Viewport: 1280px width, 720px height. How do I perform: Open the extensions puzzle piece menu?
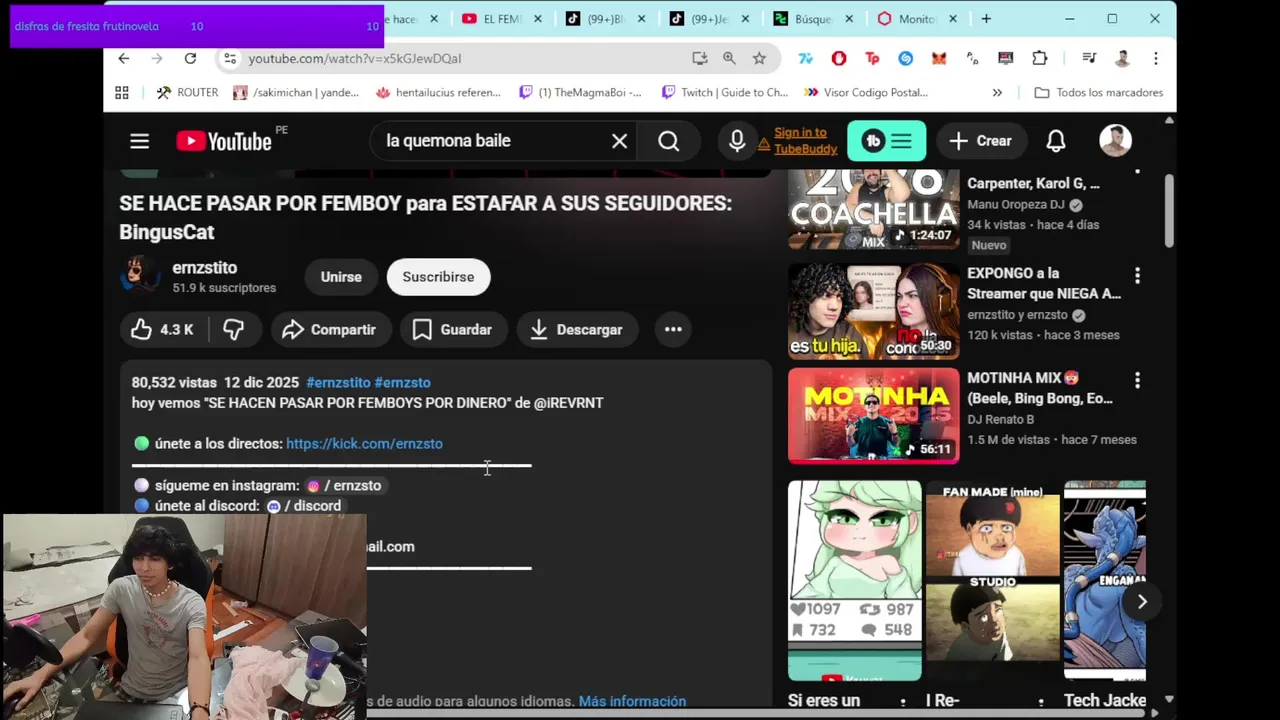tap(1040, 58)
